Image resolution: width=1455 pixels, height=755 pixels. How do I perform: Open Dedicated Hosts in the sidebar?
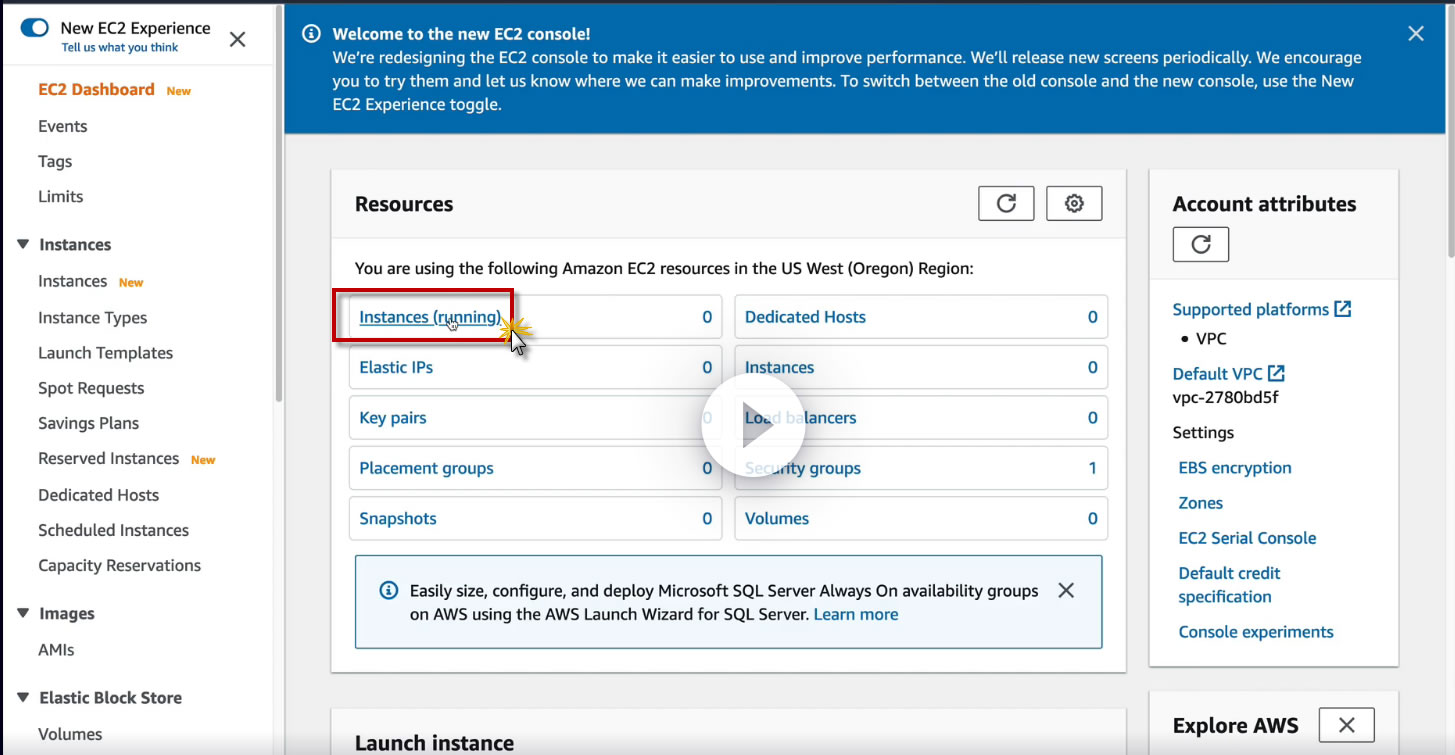99,495
